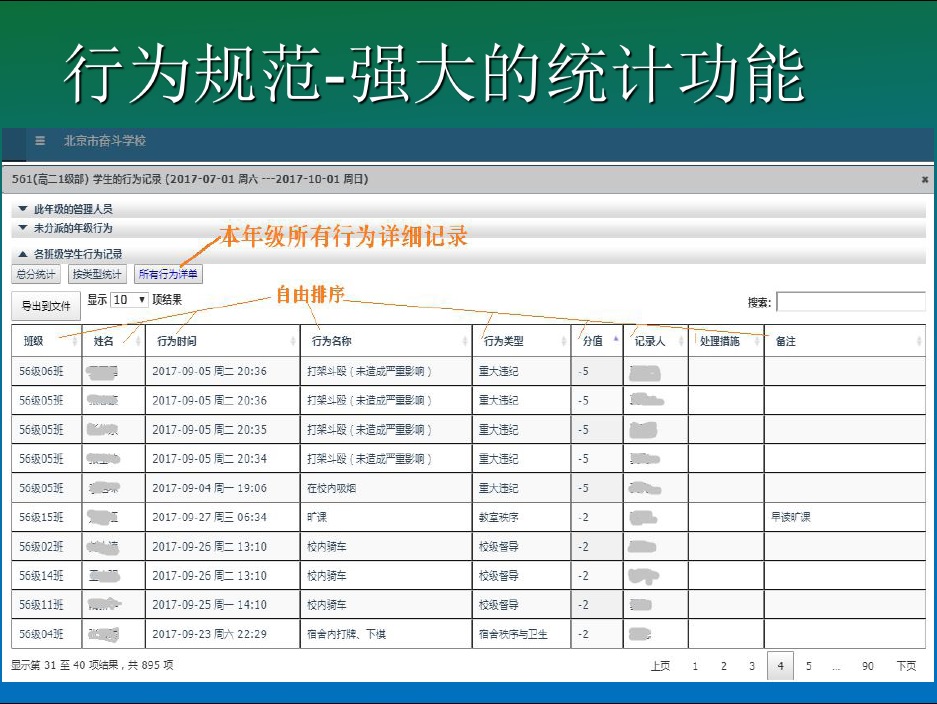
Task: Go to 上页 previous page
Action: pos(660,667)
